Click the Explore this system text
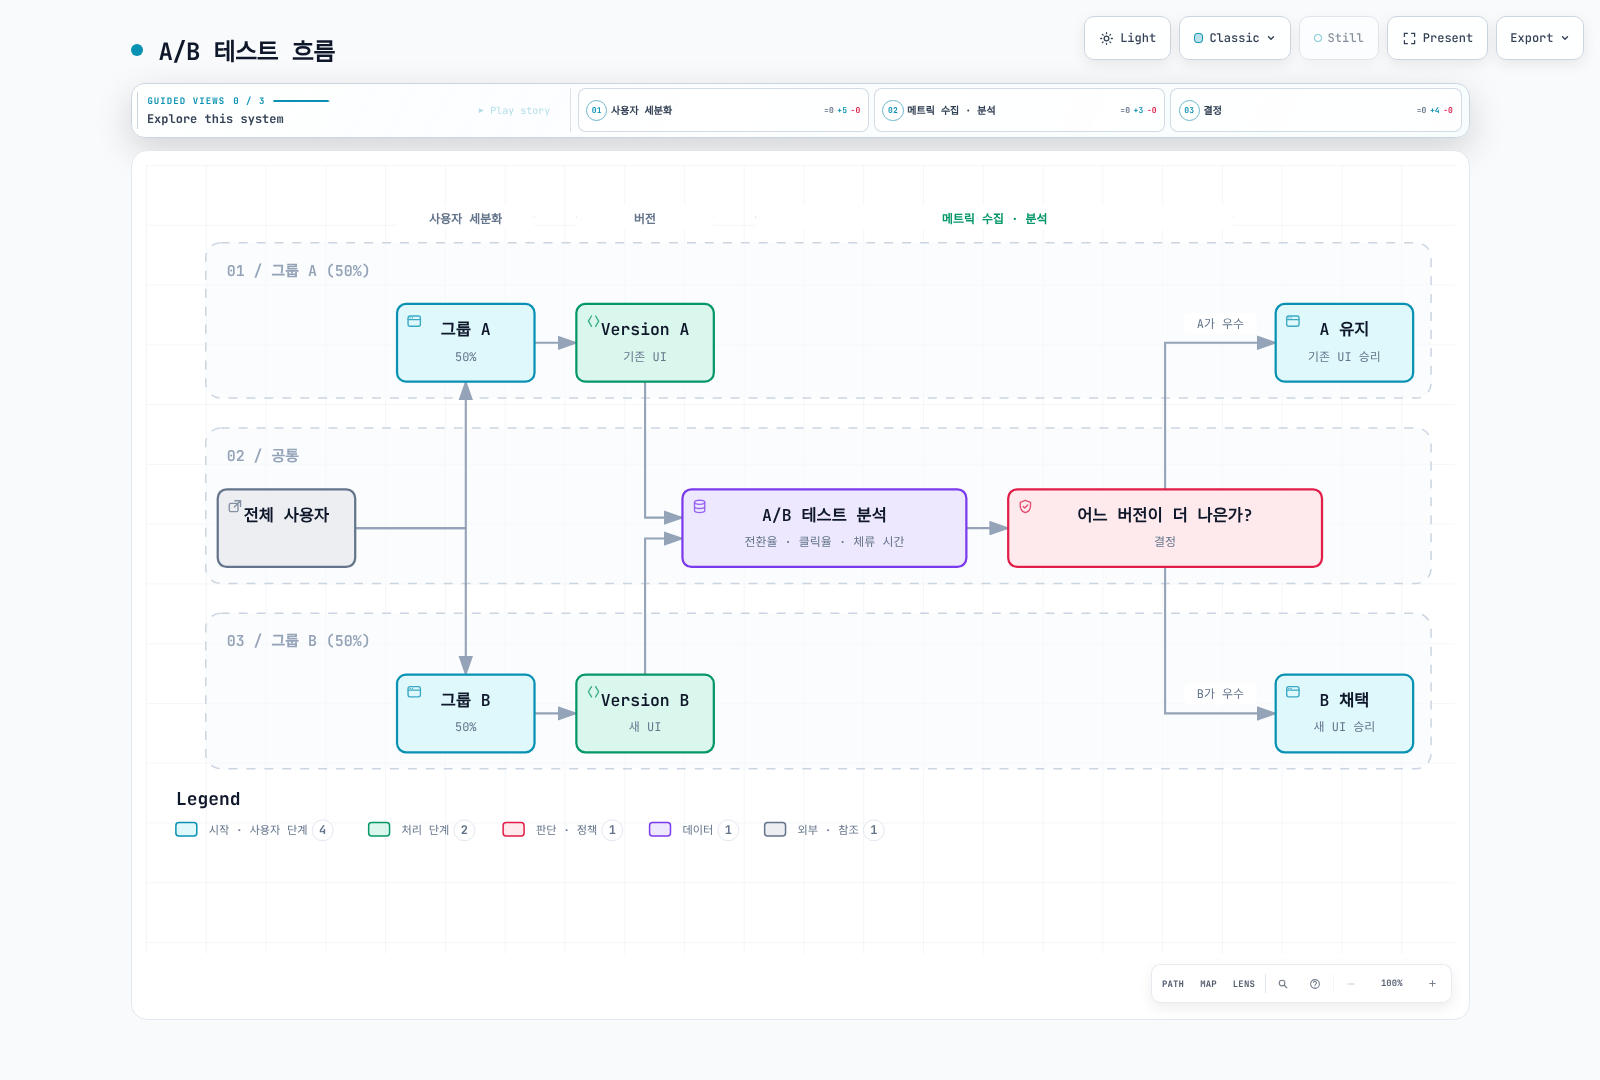 [x=215, y=119]
